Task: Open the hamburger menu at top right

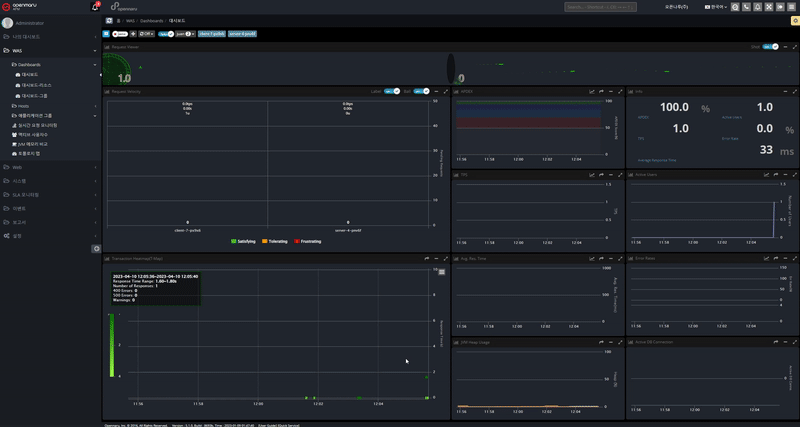Action: [x=792, y=7]
